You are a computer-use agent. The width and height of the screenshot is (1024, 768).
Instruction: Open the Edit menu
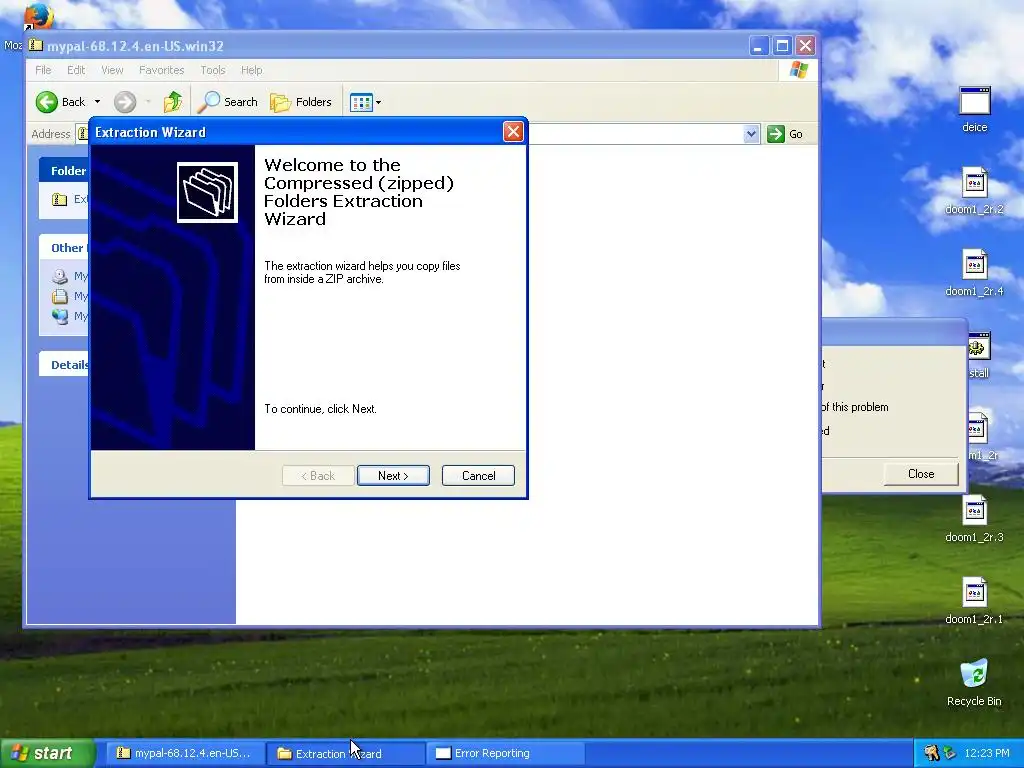pyautogui.click(x=76, y=70)
